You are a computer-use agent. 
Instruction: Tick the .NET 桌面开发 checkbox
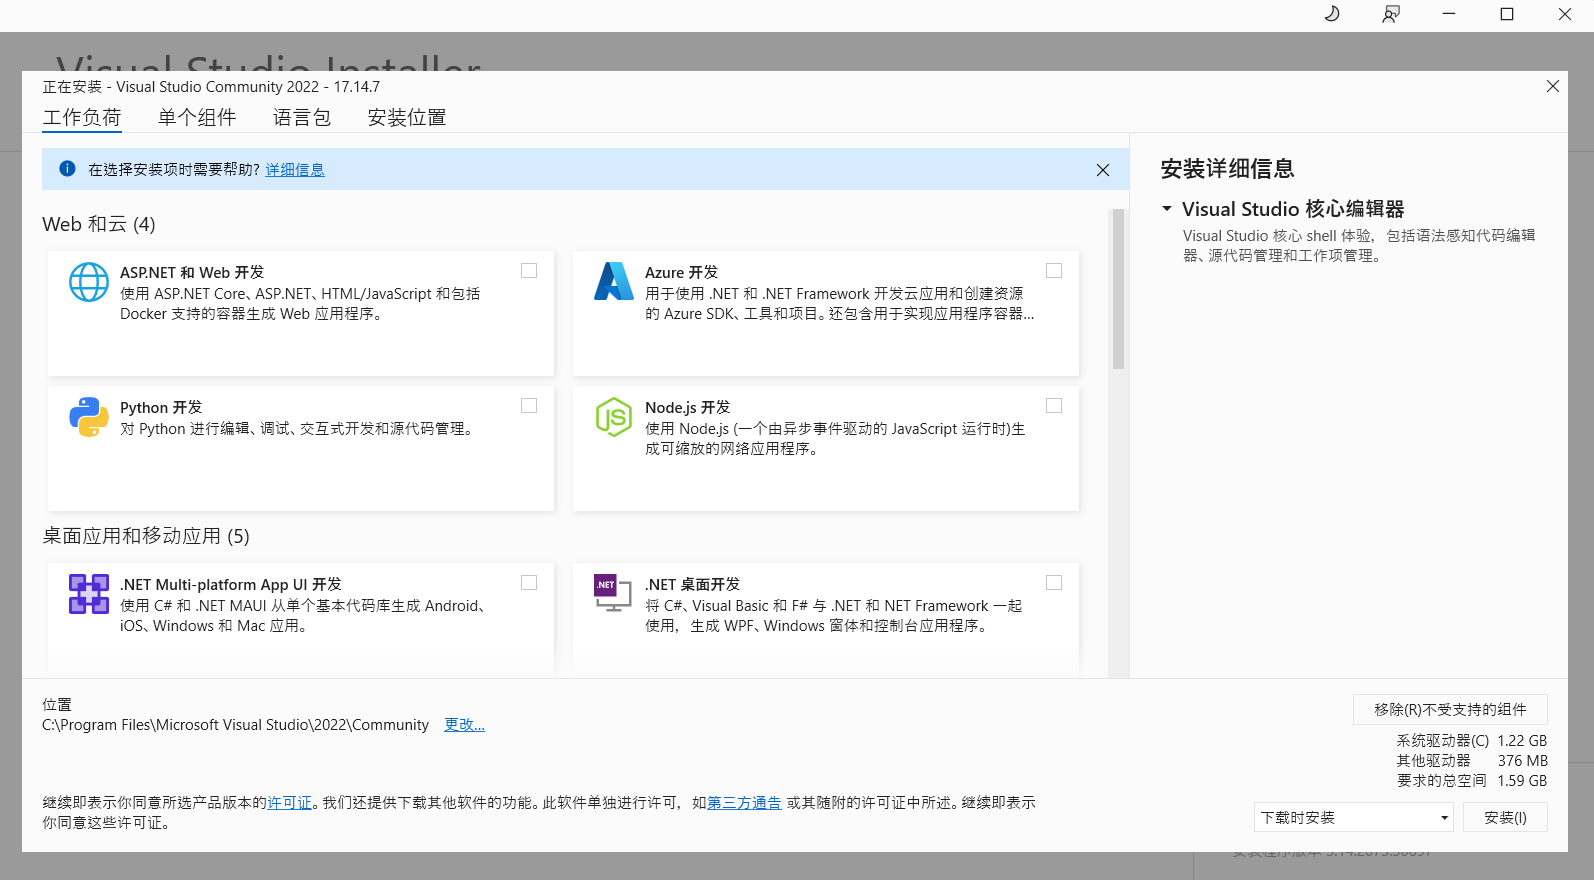1054,583
